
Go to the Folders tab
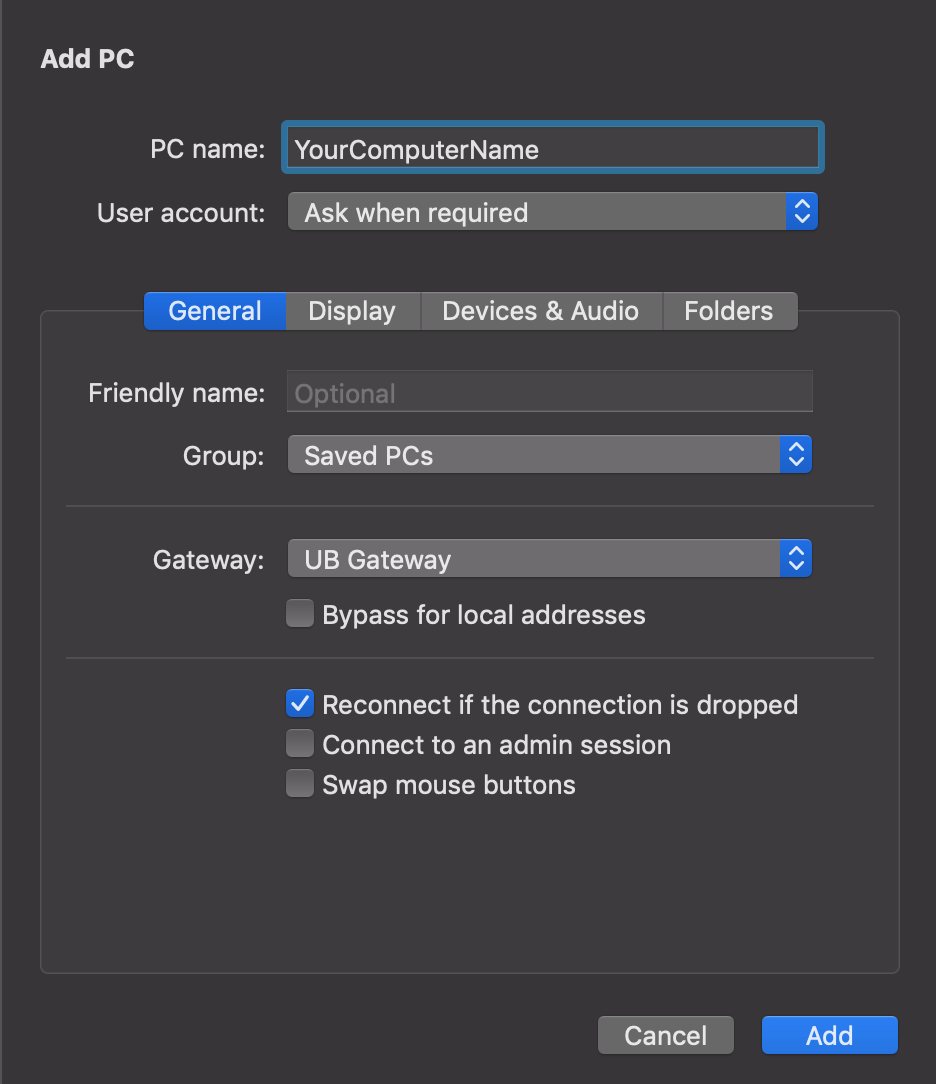[728, 311]
